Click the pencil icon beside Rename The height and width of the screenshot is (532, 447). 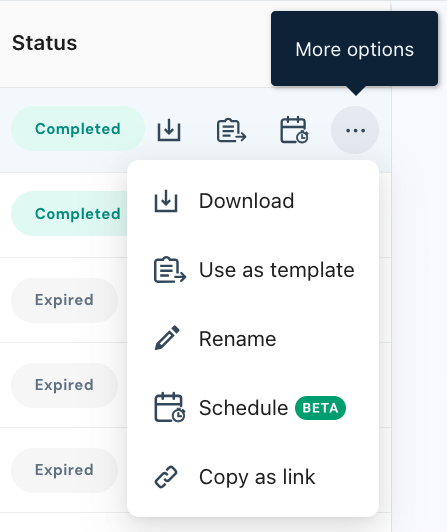coord(167,338)
